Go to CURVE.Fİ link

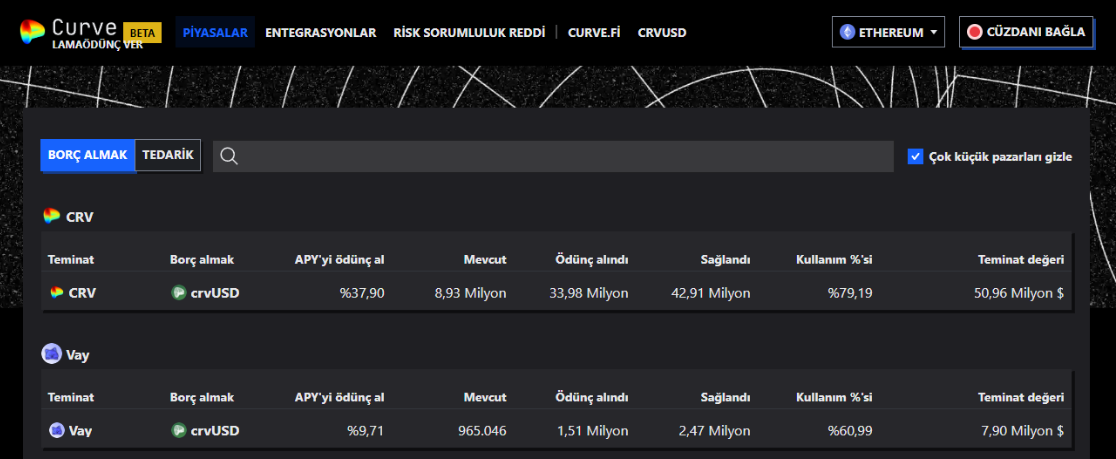pos(594,33)
